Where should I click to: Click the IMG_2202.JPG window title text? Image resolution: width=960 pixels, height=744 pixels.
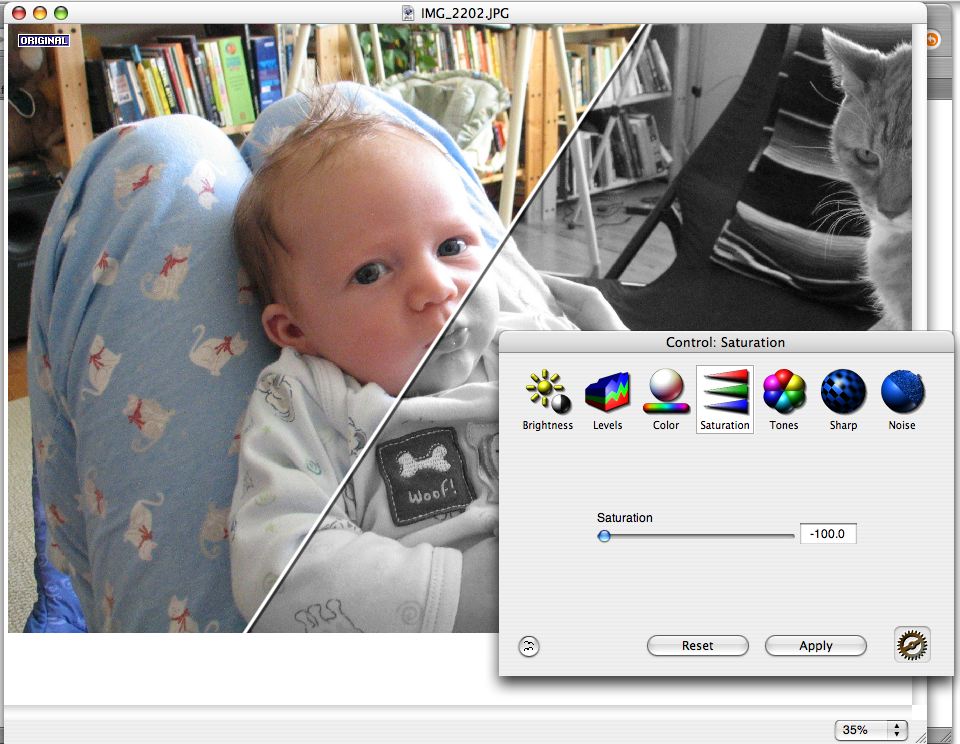465,13
